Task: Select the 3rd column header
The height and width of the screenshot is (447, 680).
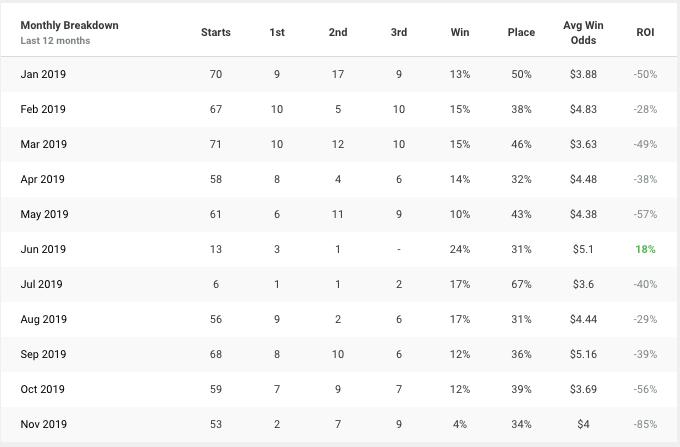Action: point(399,33)
